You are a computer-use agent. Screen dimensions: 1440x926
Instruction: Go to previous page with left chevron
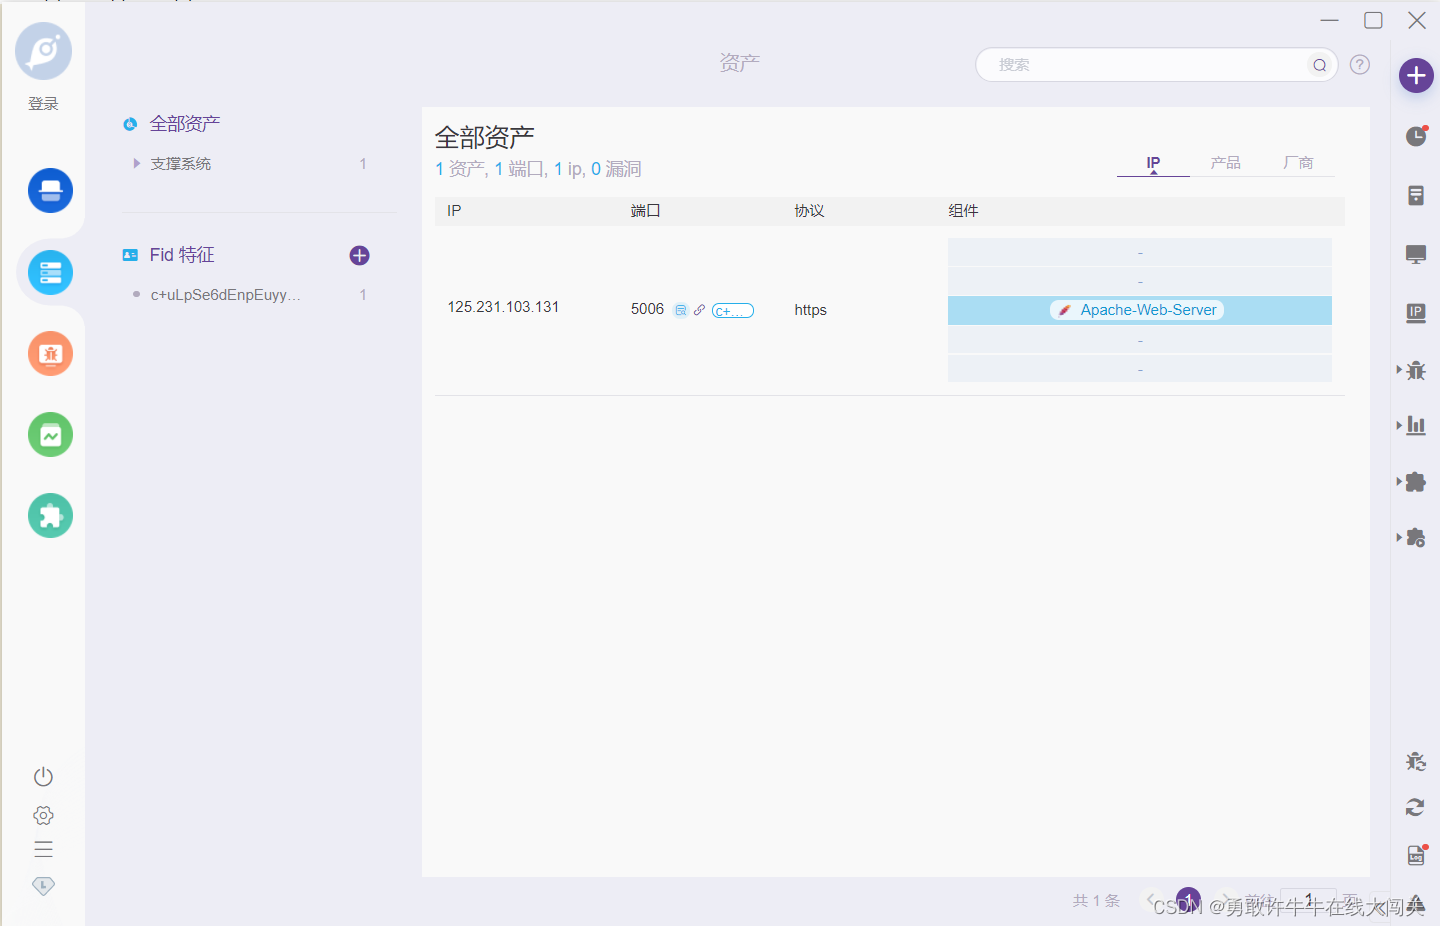tap(1150, 899)
